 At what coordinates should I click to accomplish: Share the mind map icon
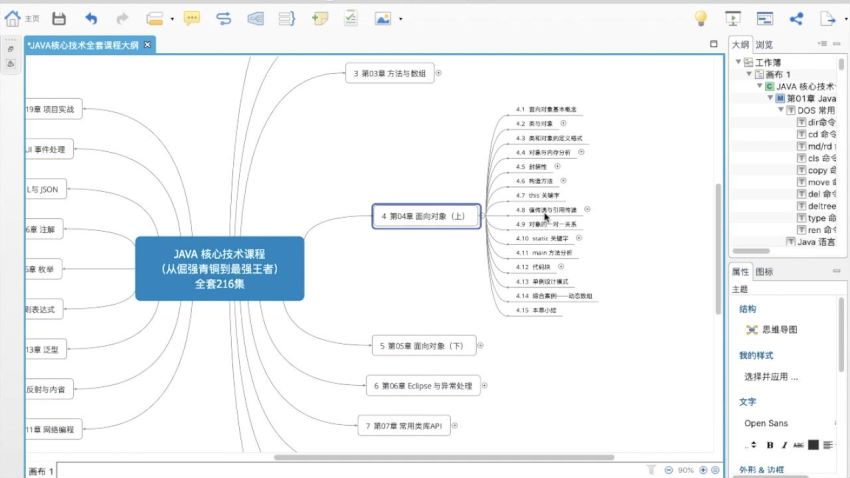[796, 18]
